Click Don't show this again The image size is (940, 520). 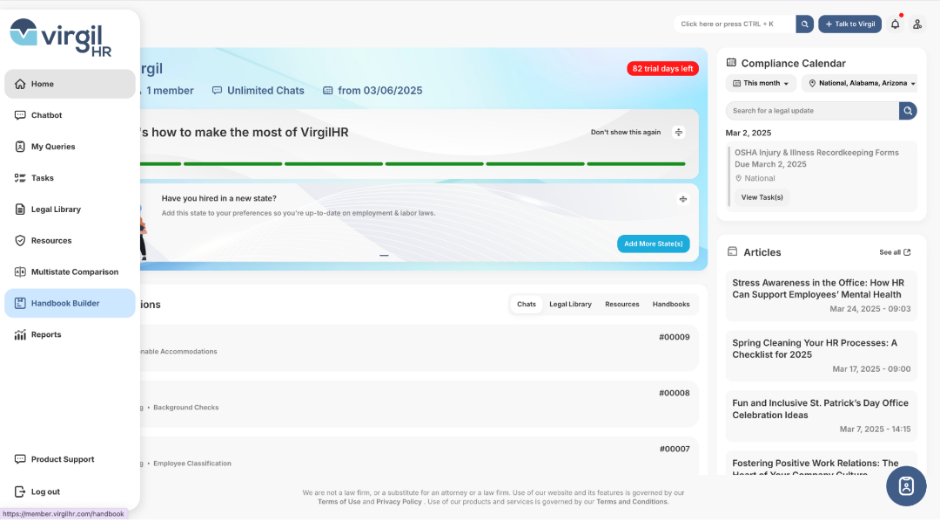click(625, 132)
